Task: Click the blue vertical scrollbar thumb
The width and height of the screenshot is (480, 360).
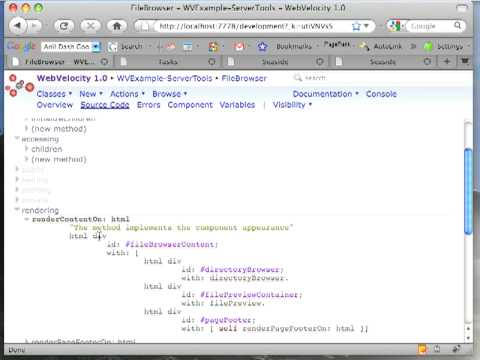Action: point(468,192)
